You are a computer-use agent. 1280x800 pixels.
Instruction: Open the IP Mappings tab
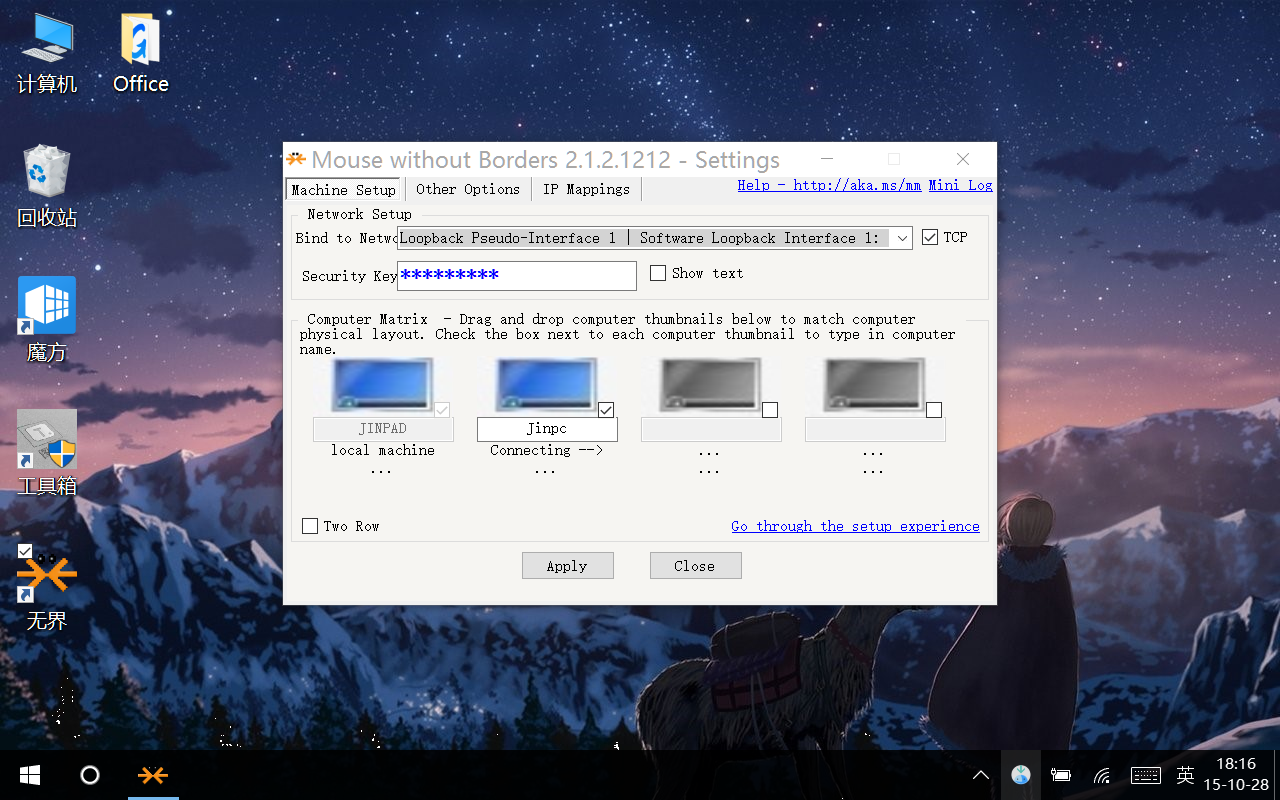(586, 189)
